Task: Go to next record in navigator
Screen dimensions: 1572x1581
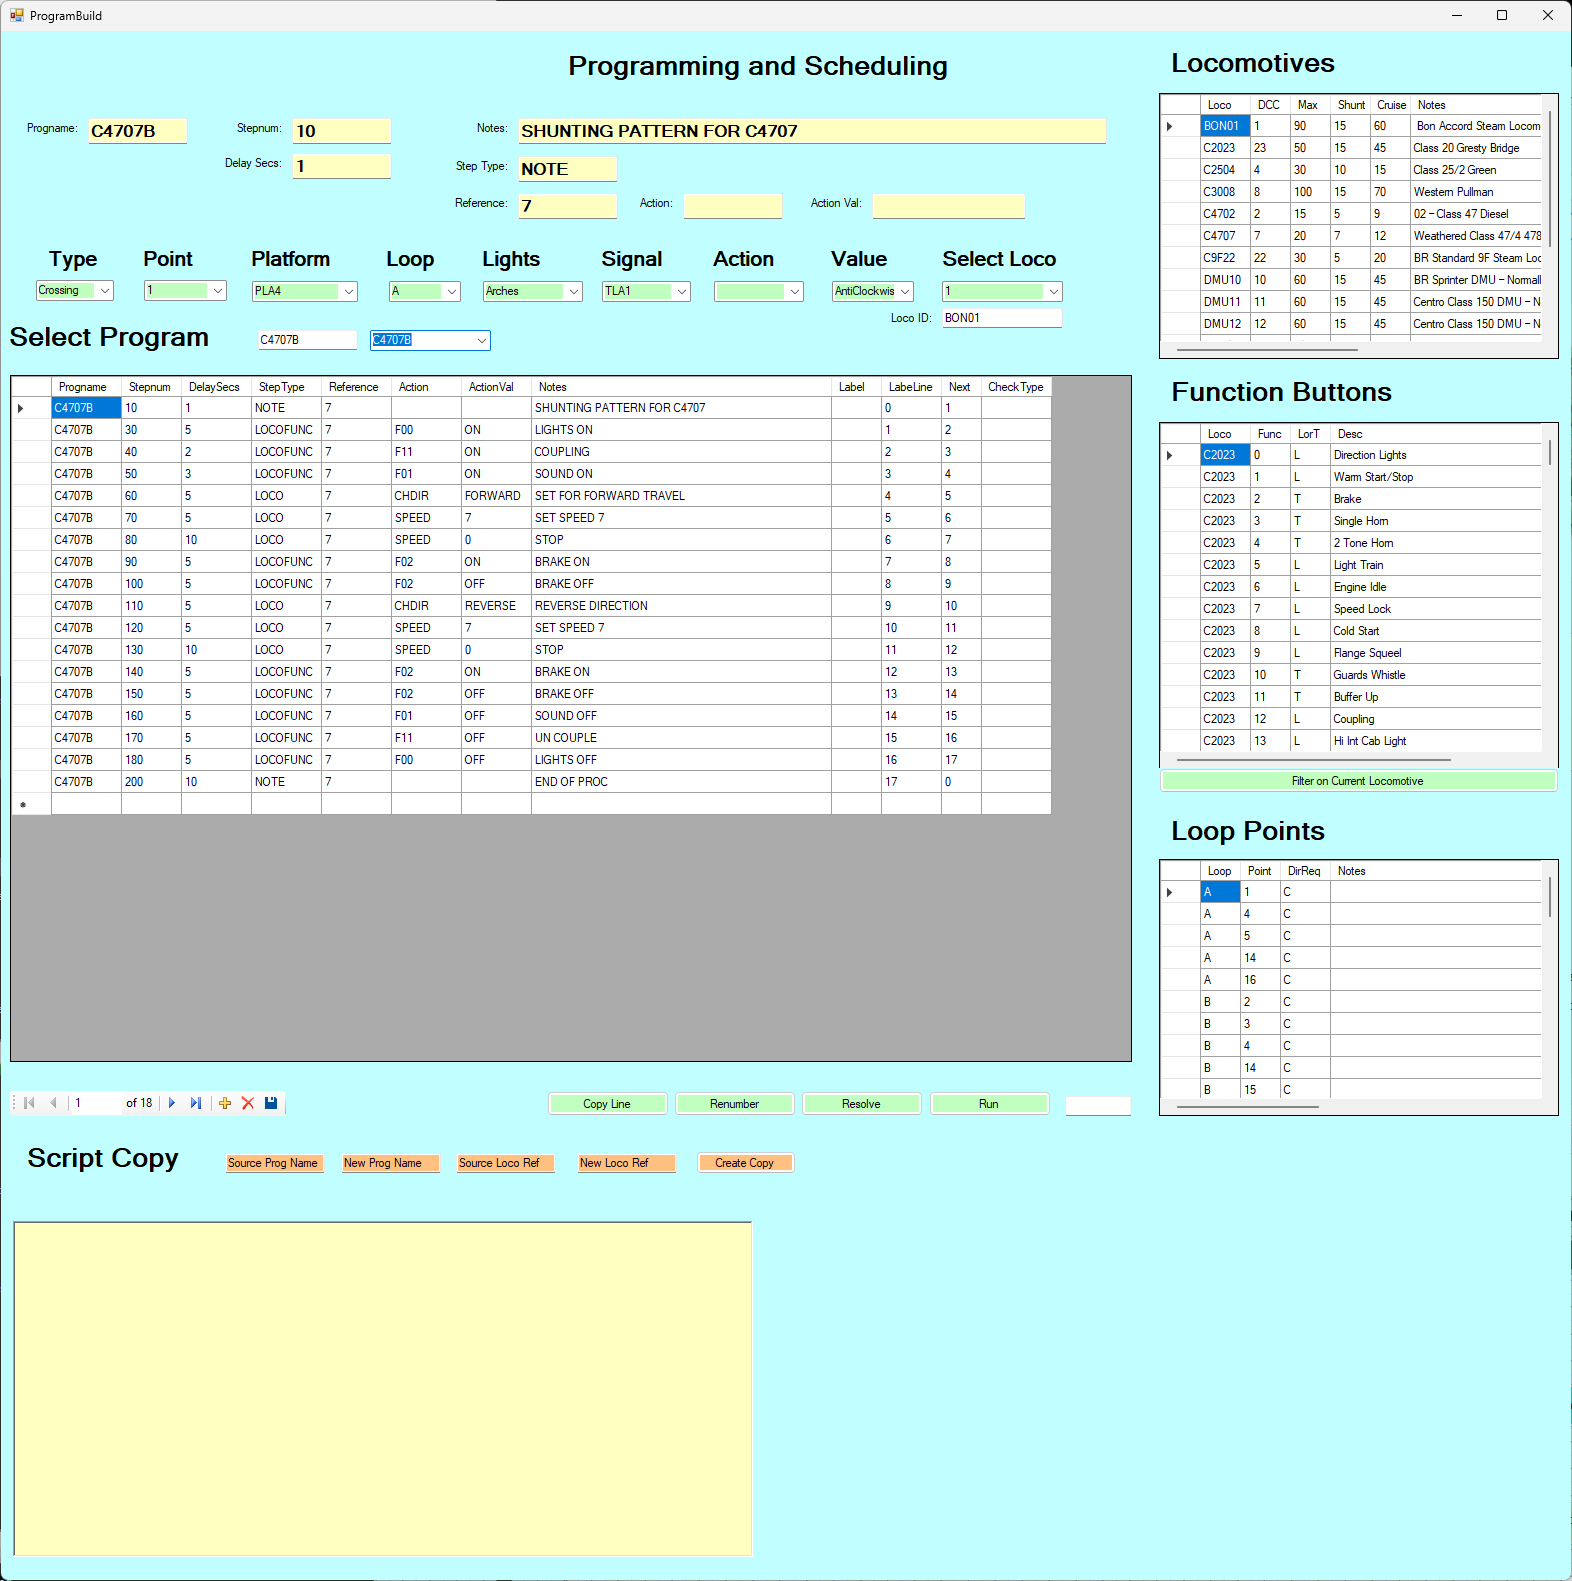Action: pos(172,1103)
